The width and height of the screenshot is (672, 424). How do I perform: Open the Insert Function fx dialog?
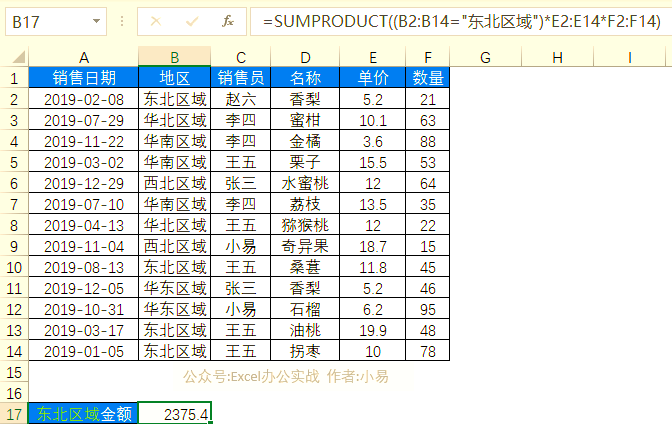coord(228,21)
